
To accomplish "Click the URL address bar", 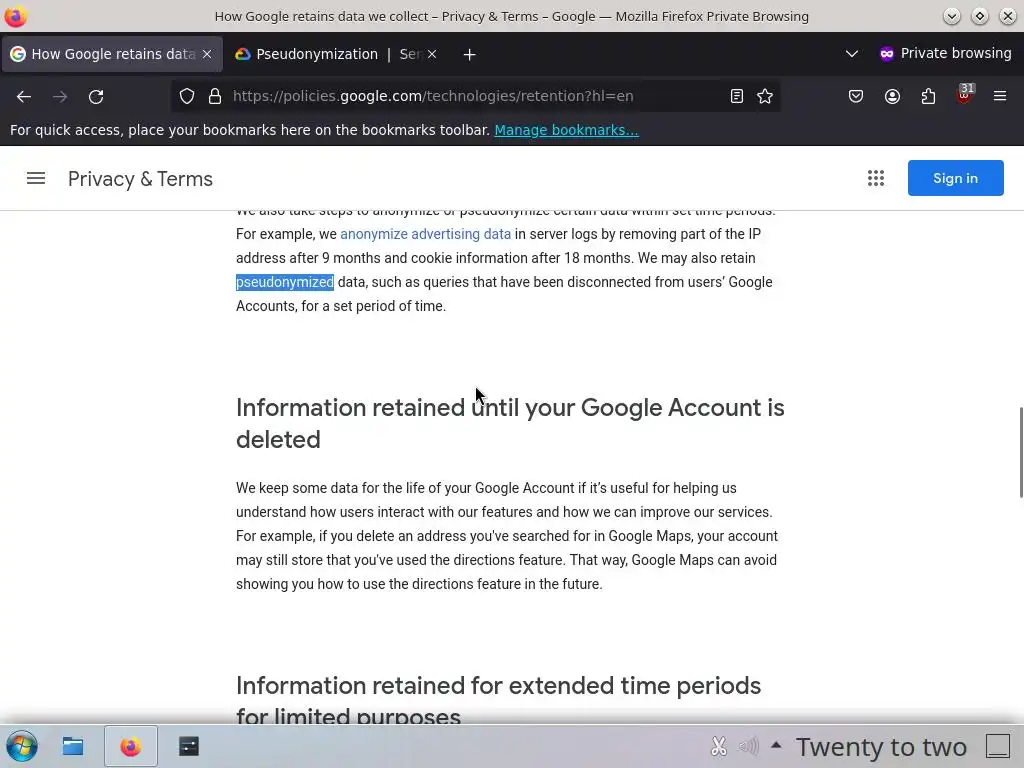I will [477, 97].
